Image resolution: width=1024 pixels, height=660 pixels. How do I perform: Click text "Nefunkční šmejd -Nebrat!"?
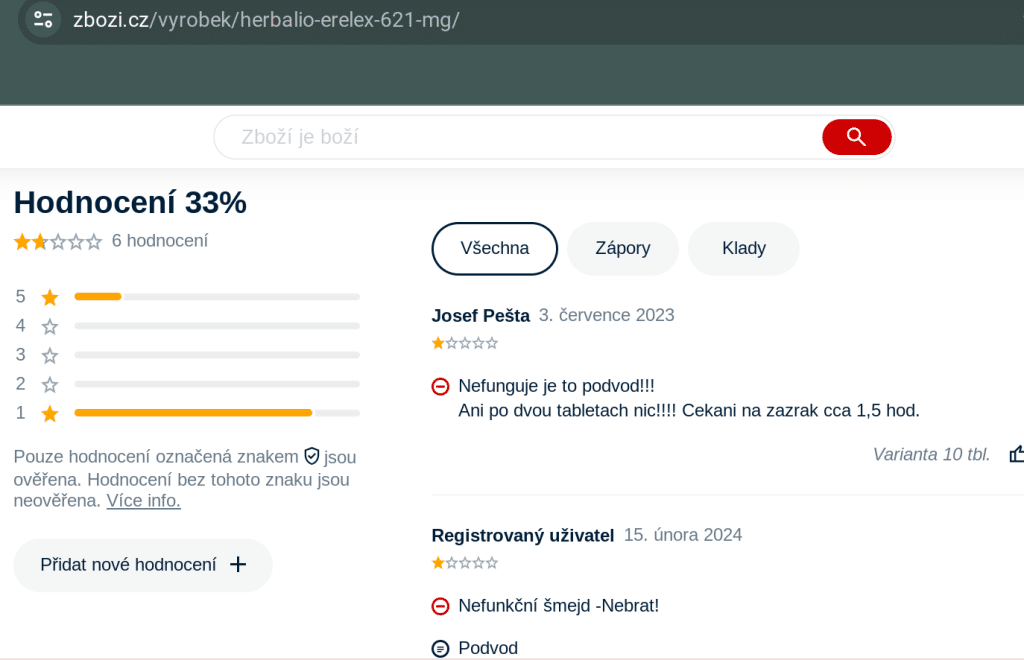pos(558,606)
